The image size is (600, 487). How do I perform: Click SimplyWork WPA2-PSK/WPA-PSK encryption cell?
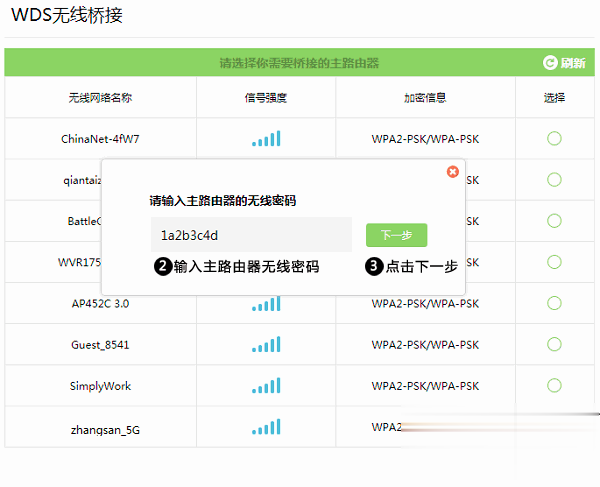tap(425, 386)
